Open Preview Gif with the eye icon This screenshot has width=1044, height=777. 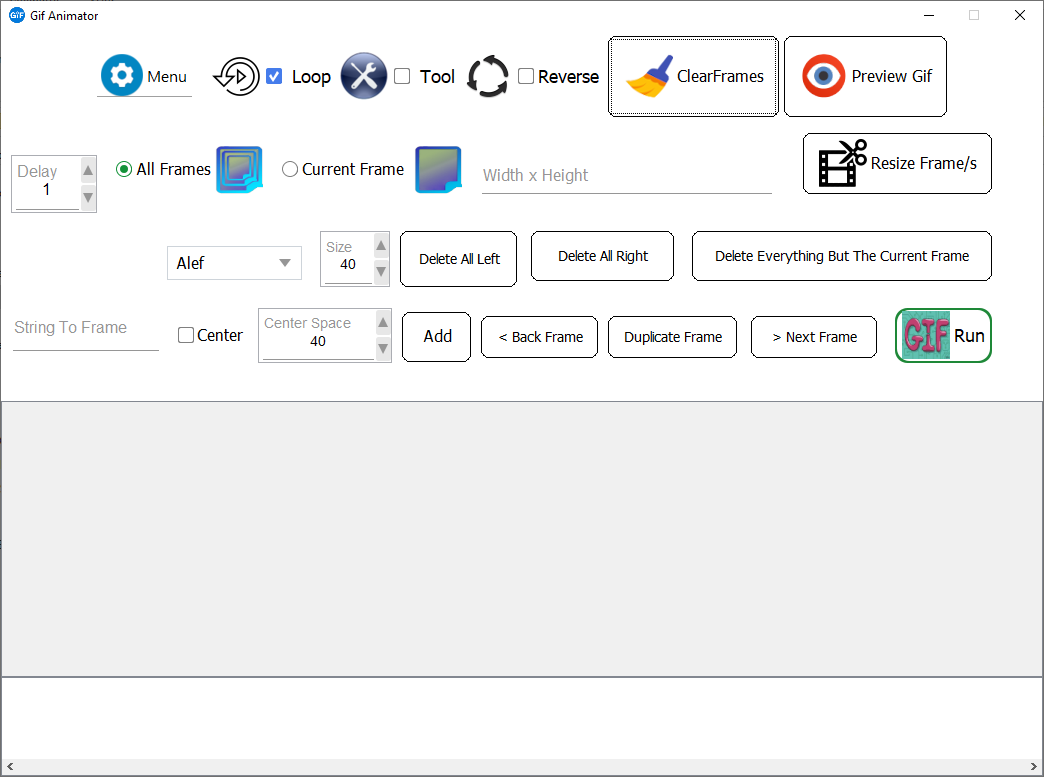pyautogui.click(x=865, y=77)
